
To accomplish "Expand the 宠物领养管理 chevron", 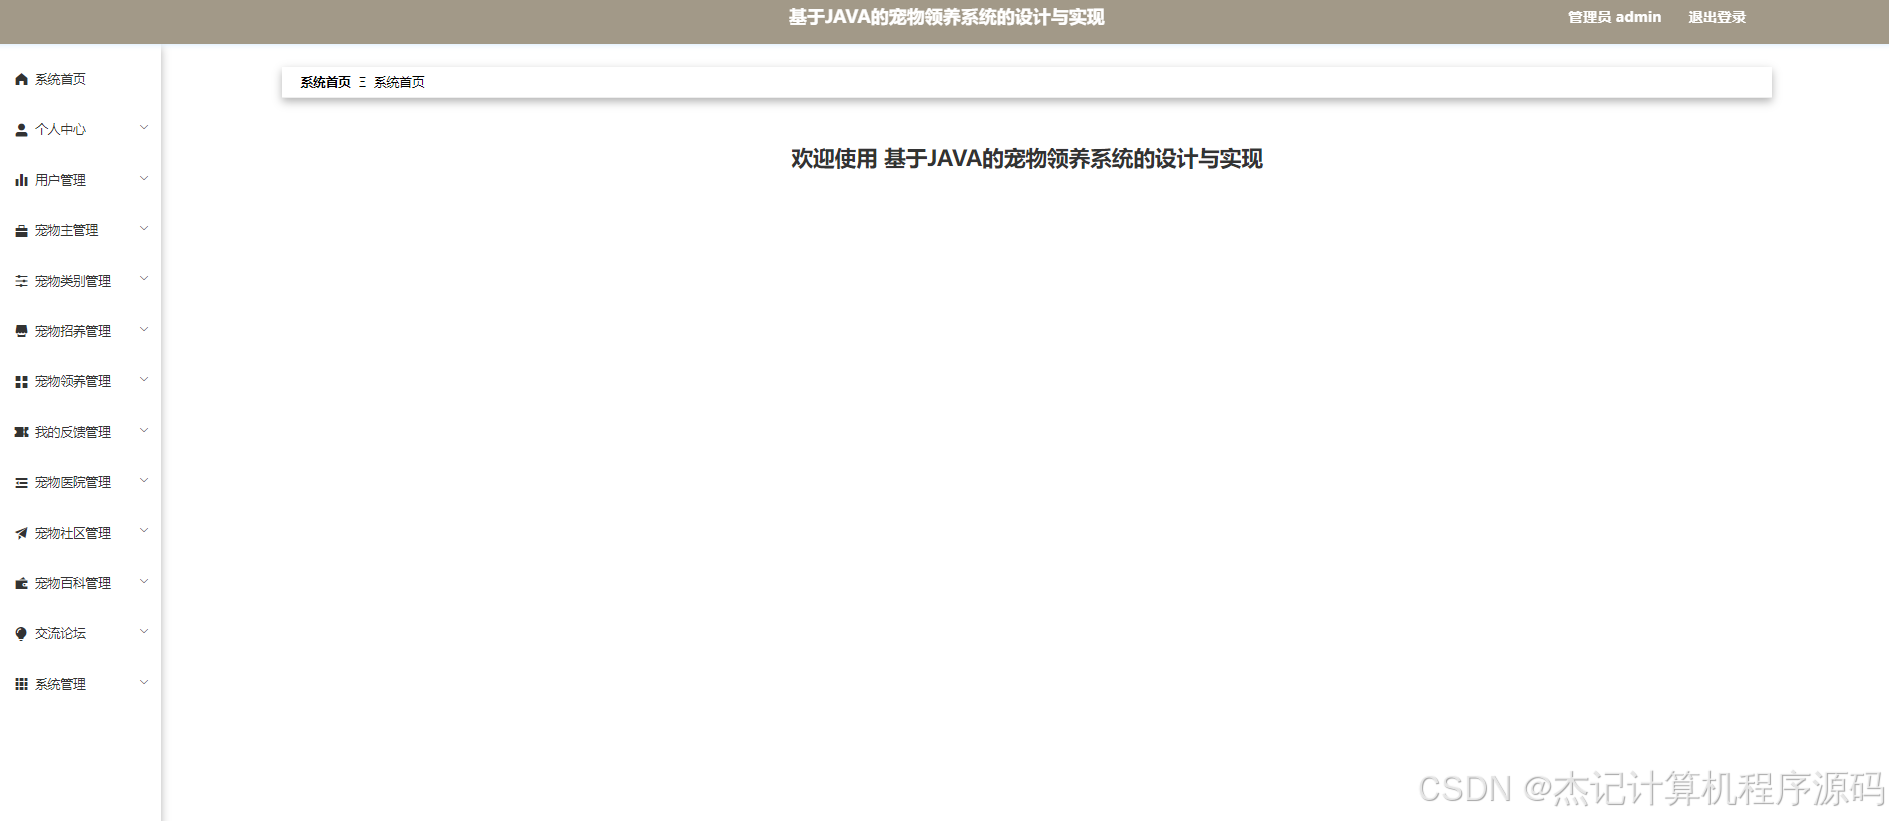I will pos(144,380).
